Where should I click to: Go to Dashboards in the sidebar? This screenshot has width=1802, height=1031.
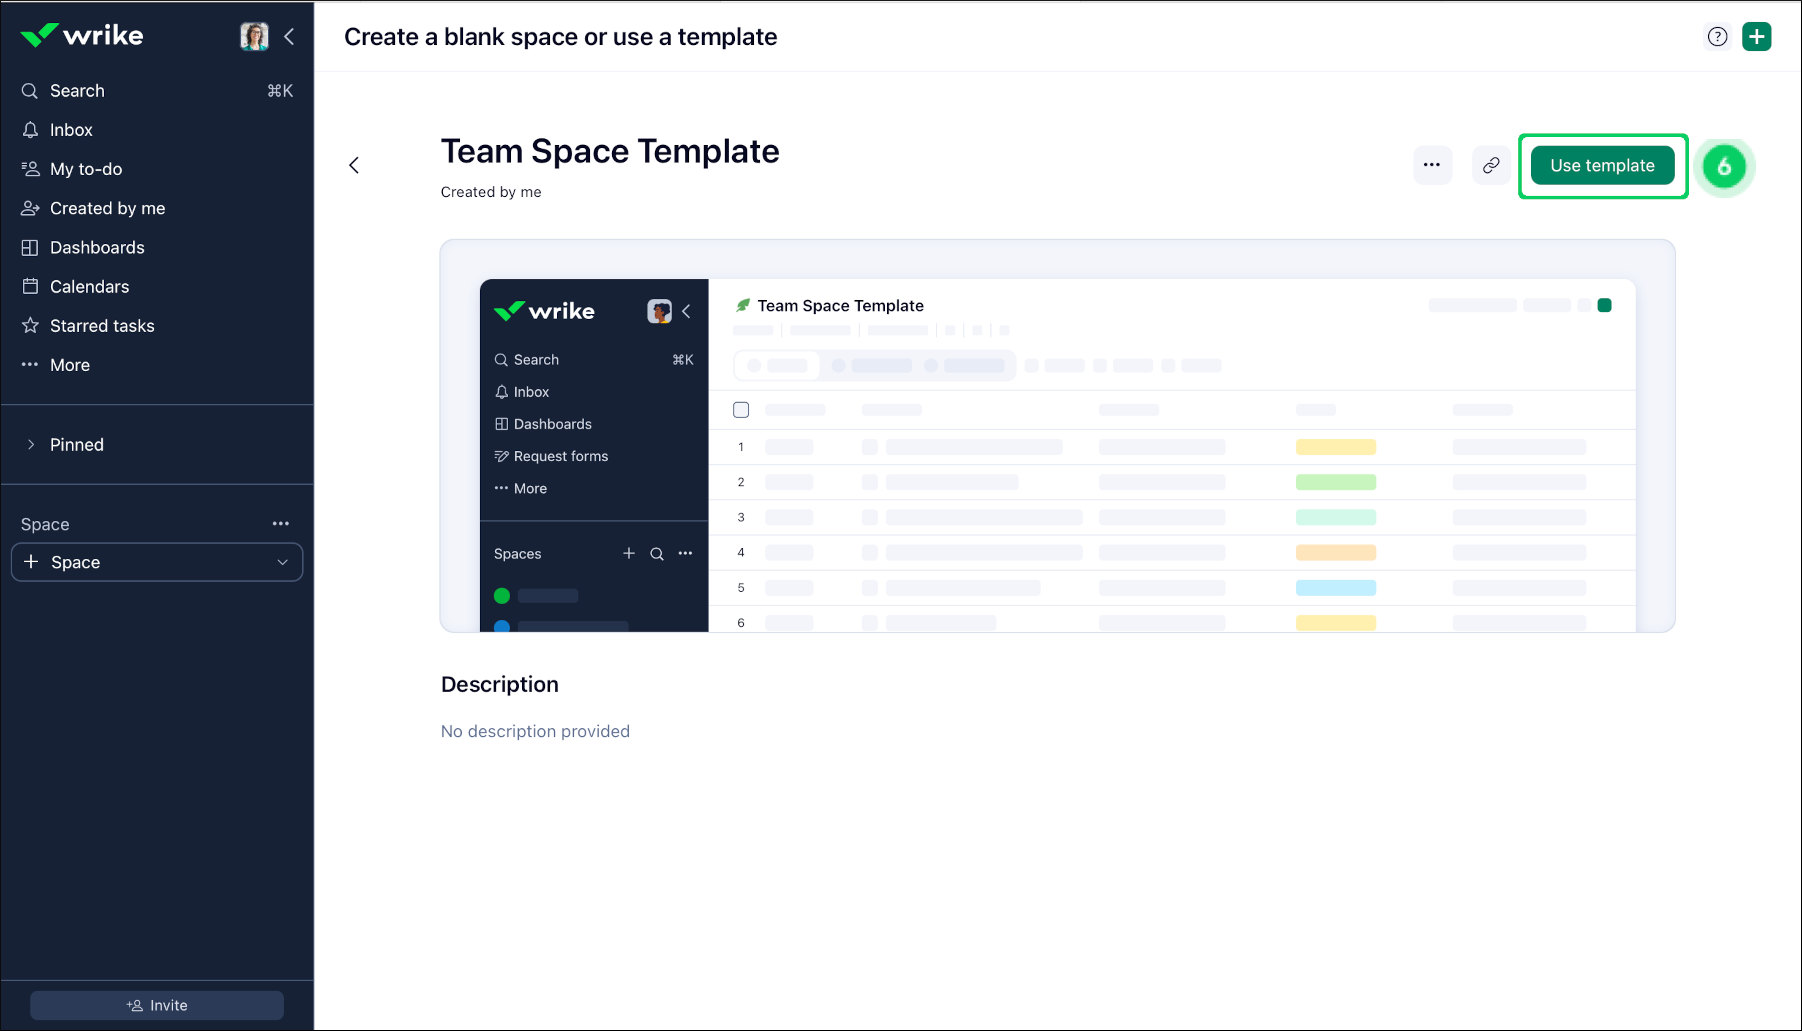97,248
